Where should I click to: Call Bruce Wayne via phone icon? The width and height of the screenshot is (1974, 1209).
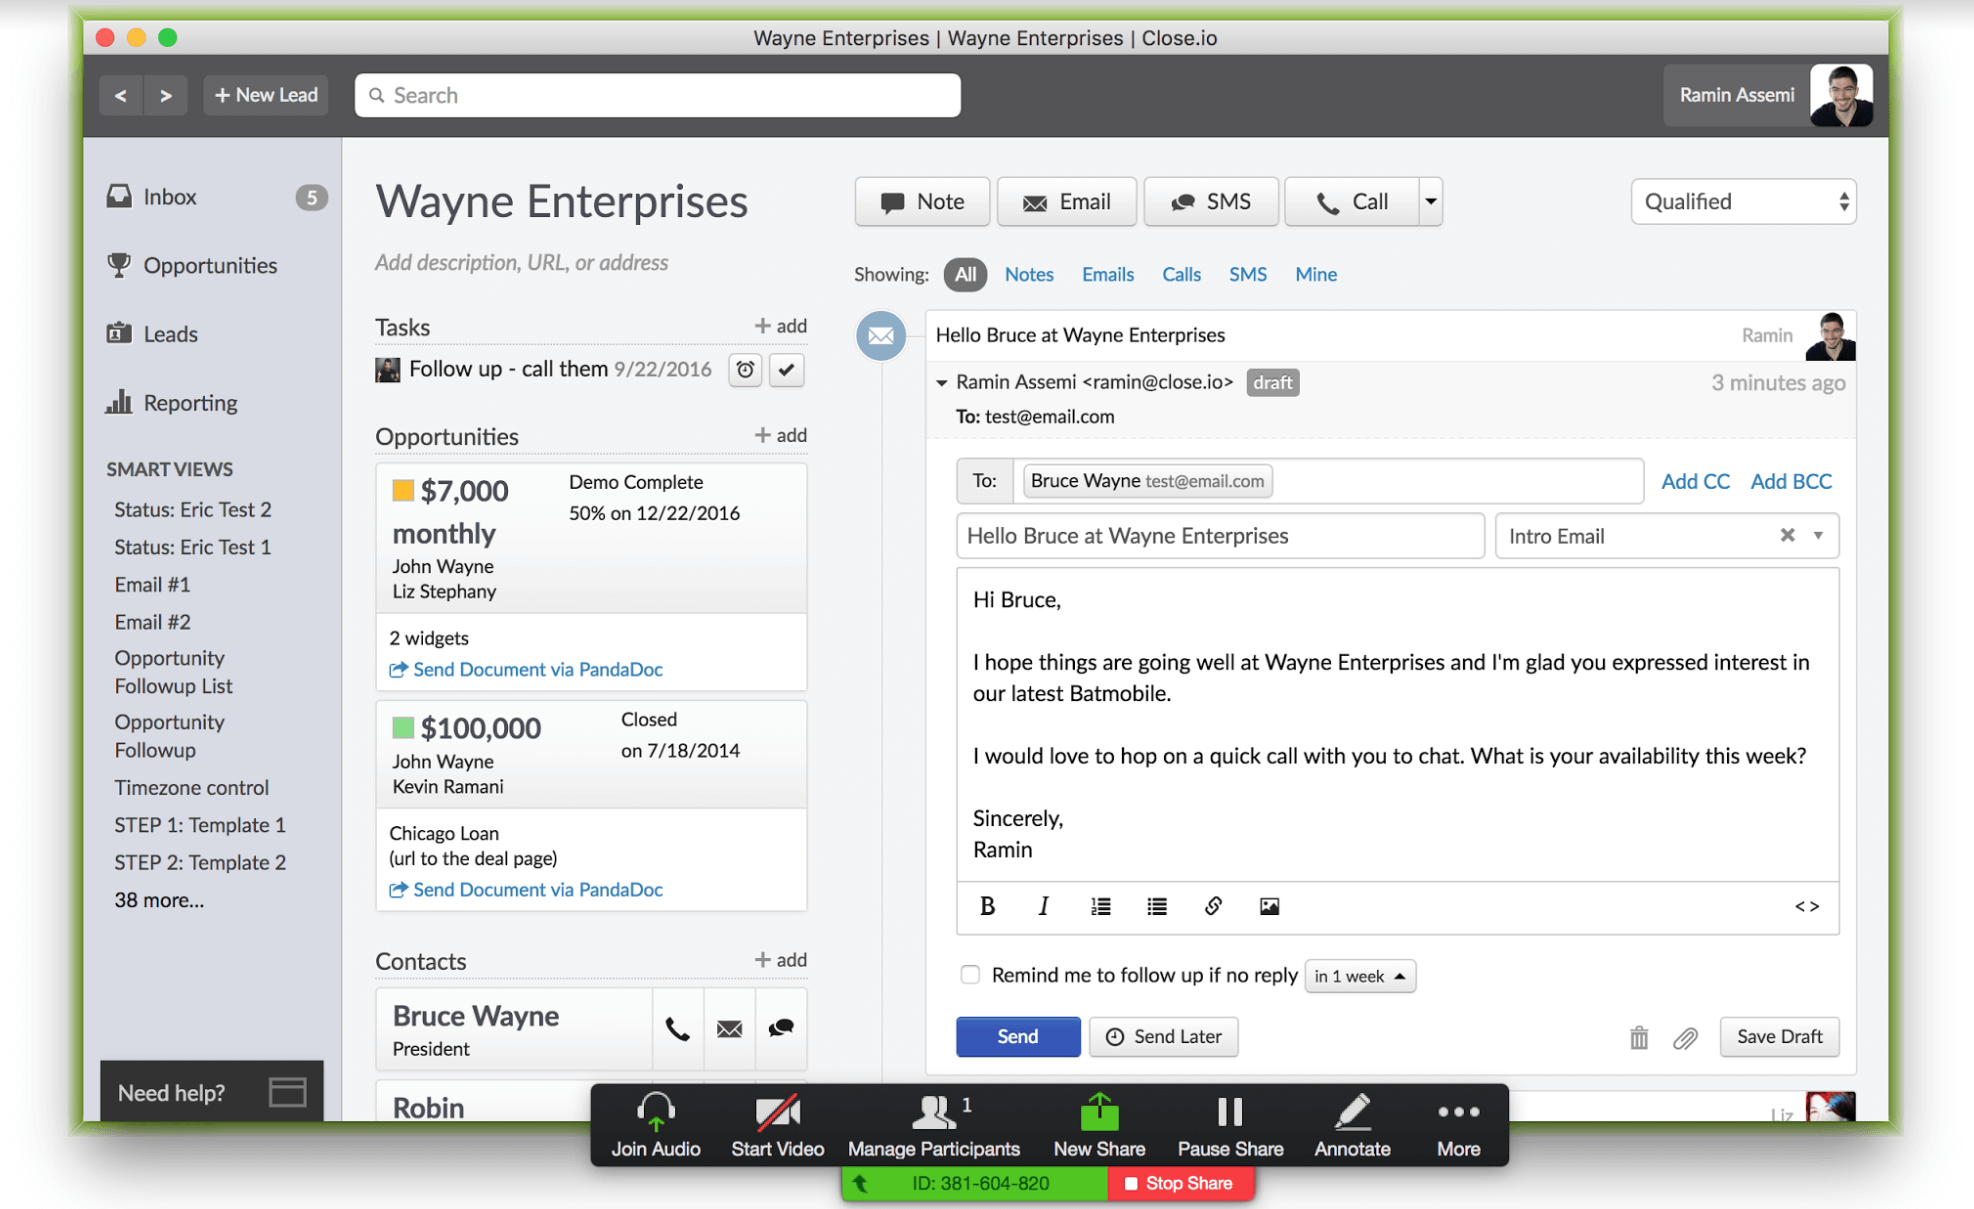click(677, 1028)
